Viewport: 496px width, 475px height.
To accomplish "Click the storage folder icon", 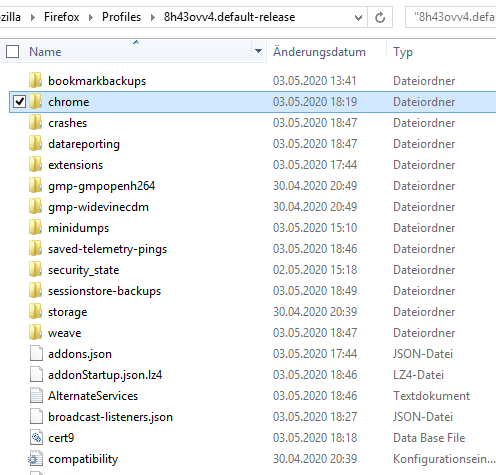I will [x=35, y=311].
